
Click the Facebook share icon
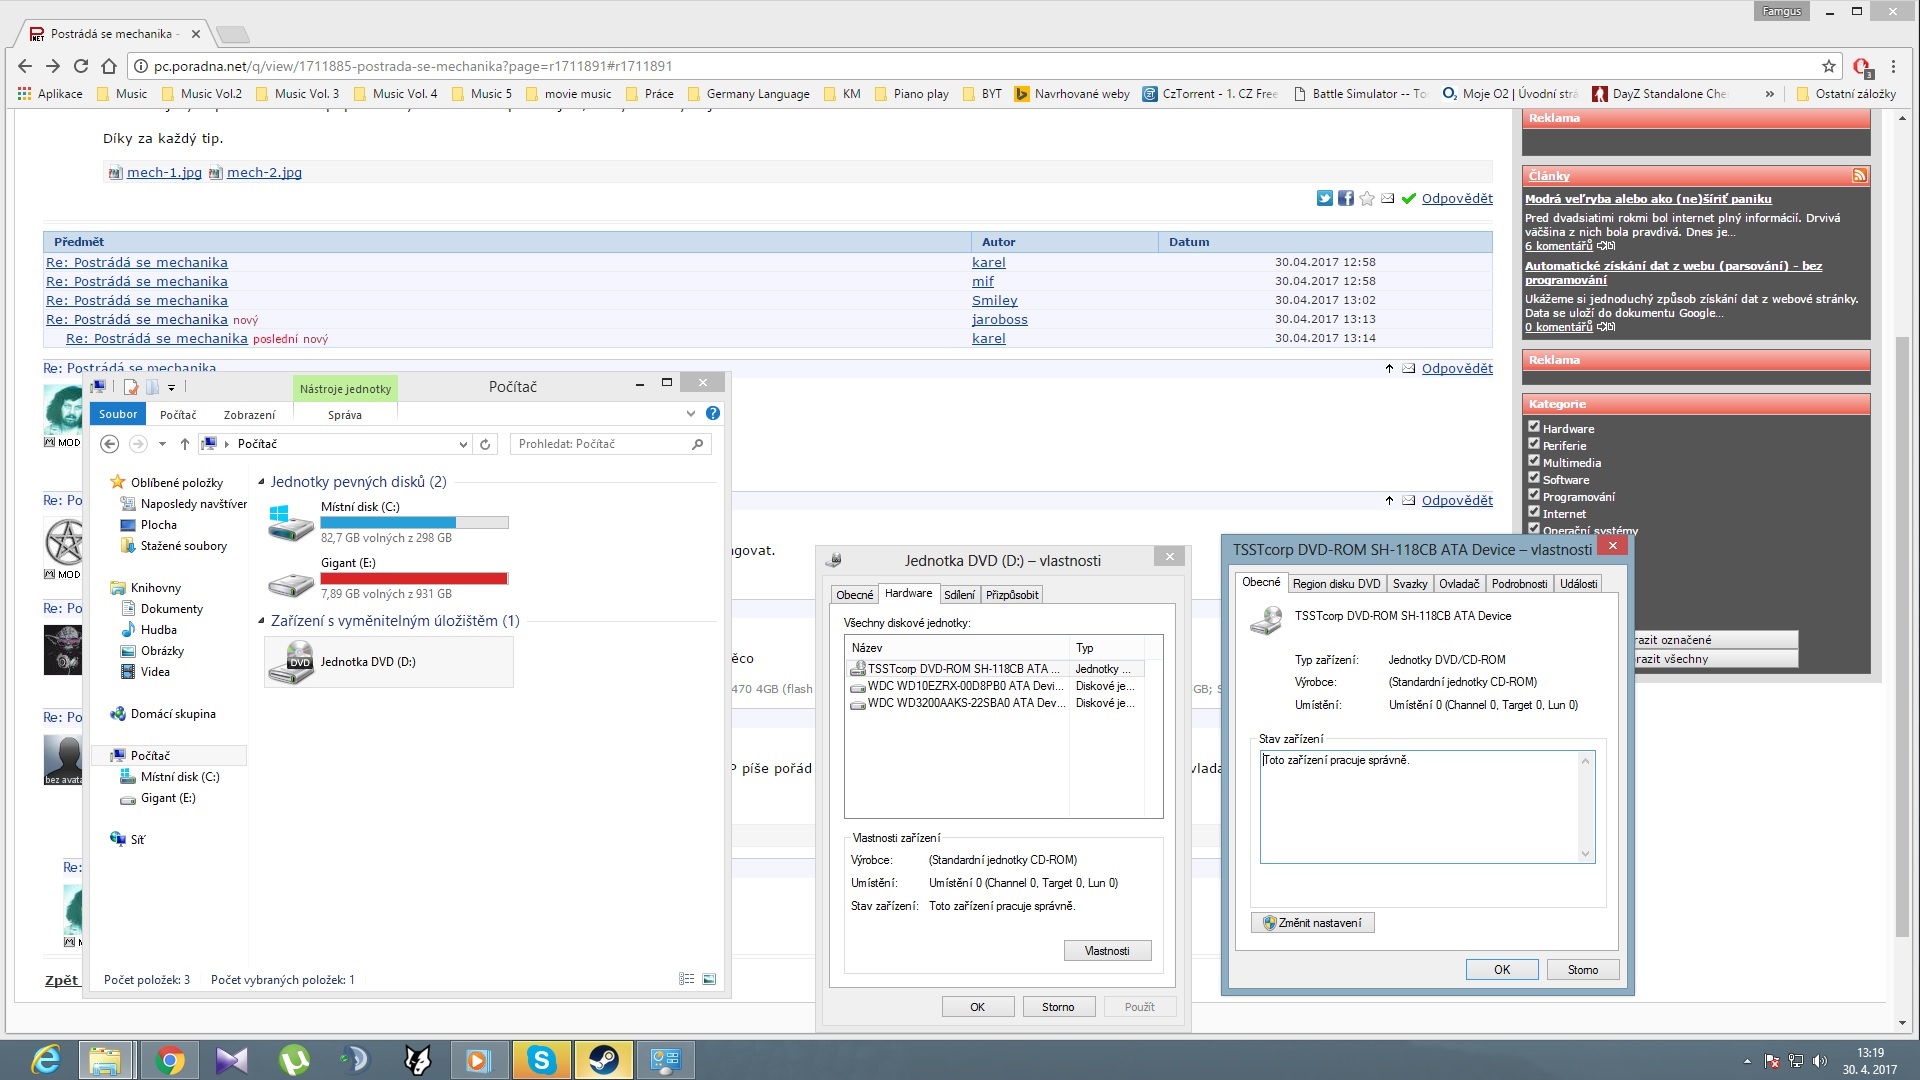[x=1346, y=198]
